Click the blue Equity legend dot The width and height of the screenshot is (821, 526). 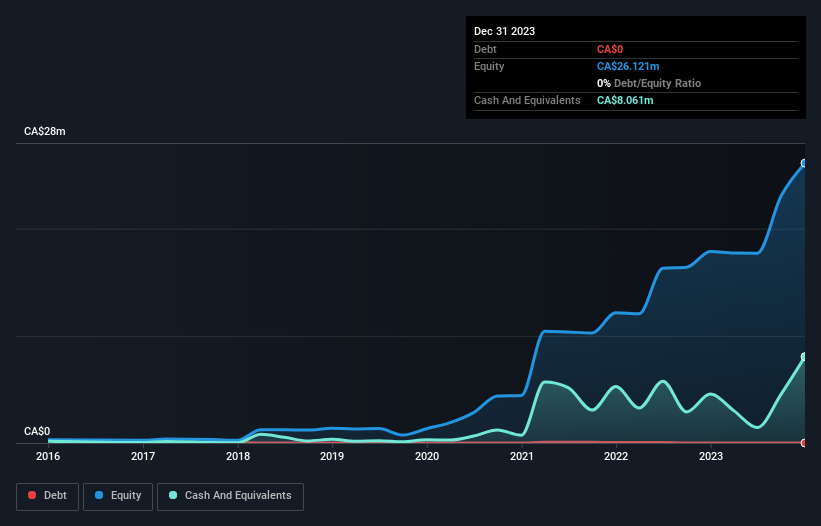pyautogui.click(x=99, y=495)
